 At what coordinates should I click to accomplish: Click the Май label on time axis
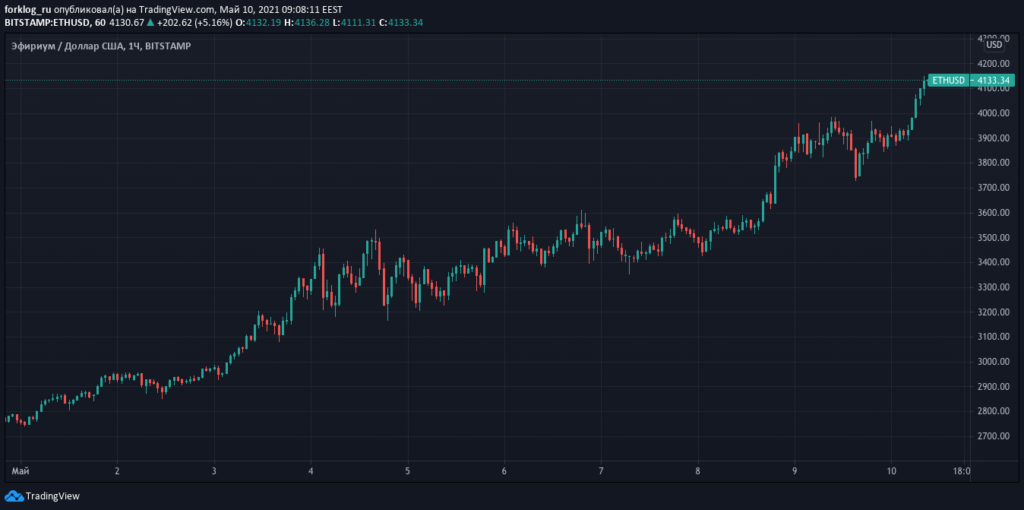pyautogui.click(x=19, y=469)
